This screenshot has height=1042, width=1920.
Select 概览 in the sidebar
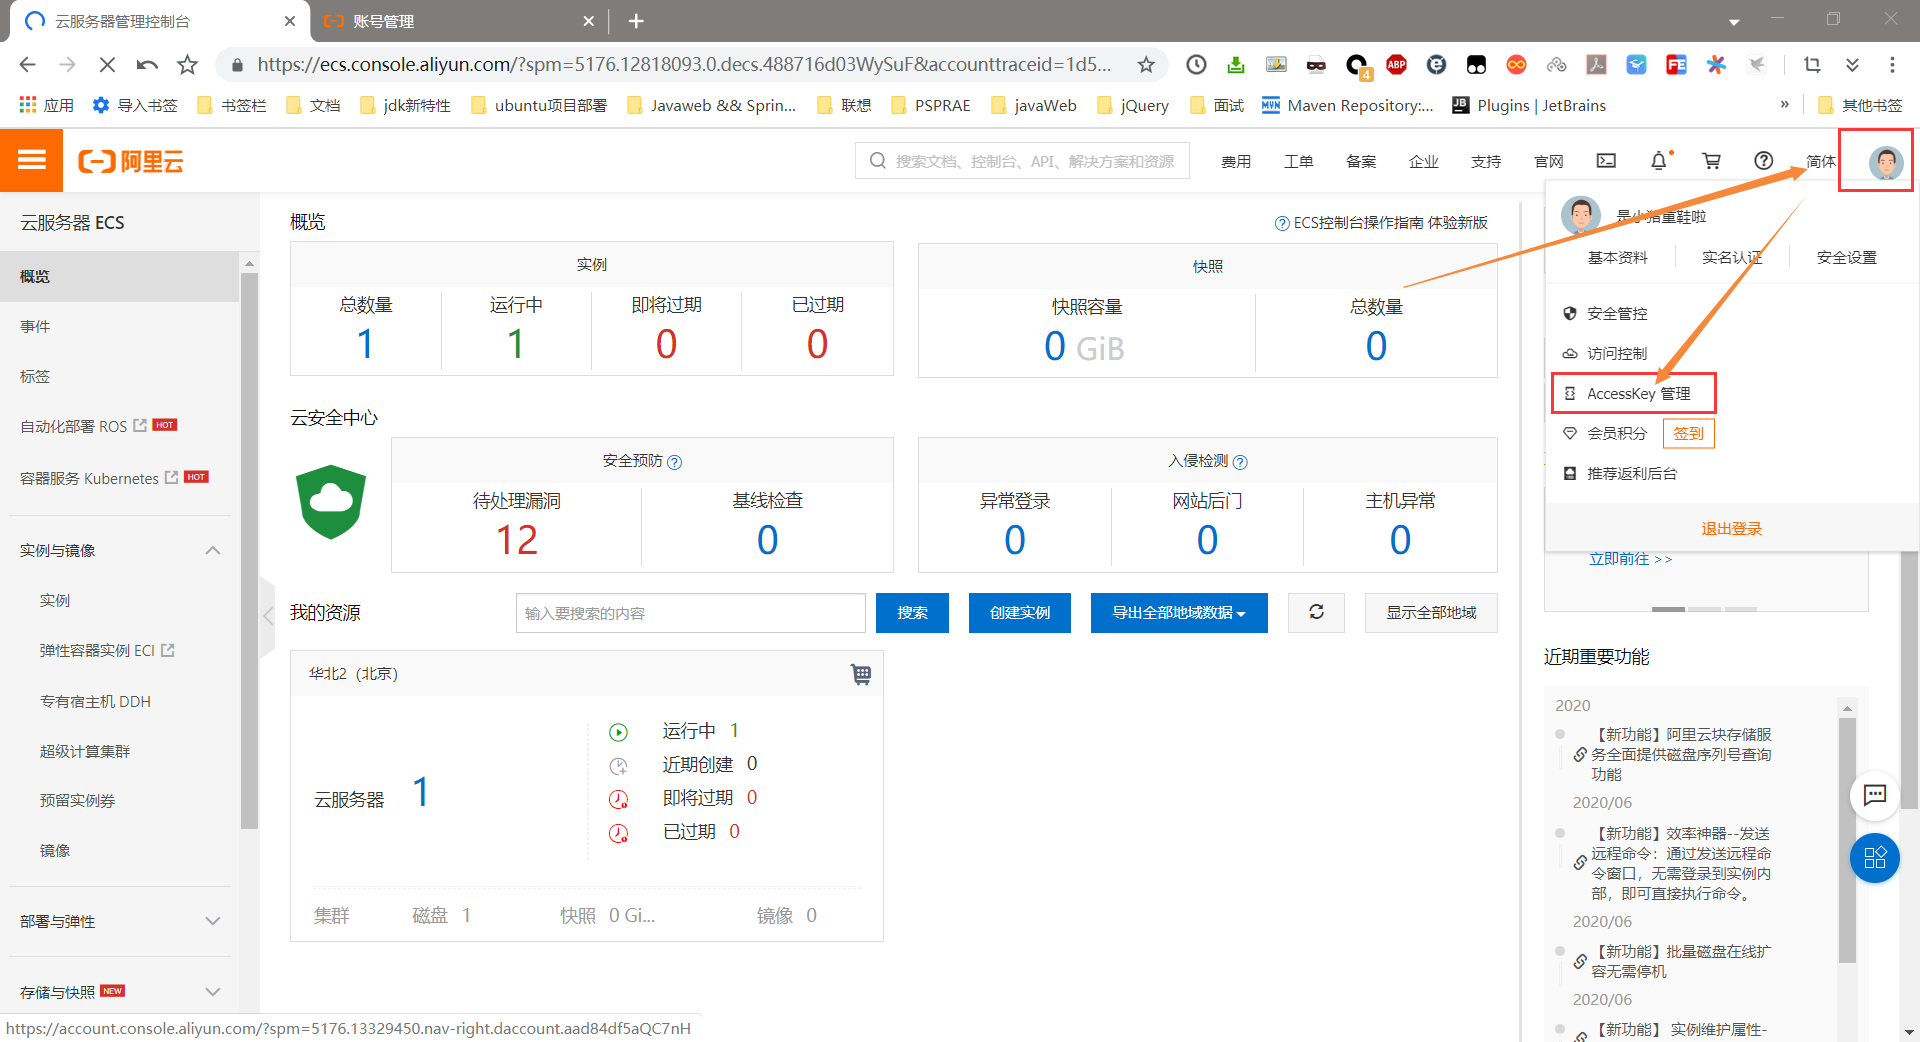tap(120, 276)
